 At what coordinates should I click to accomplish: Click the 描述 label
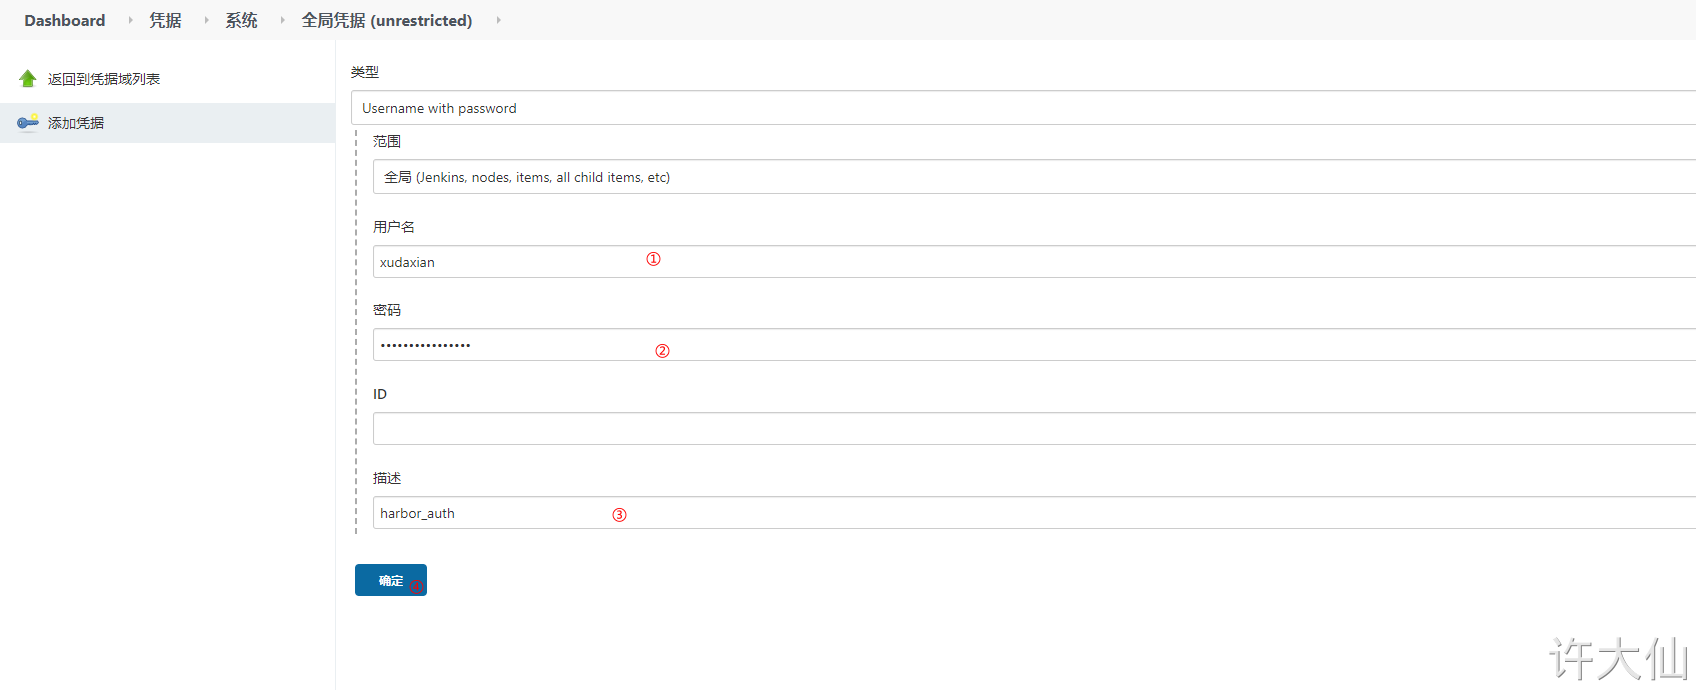pyautogui.click(x=387, y=478)
